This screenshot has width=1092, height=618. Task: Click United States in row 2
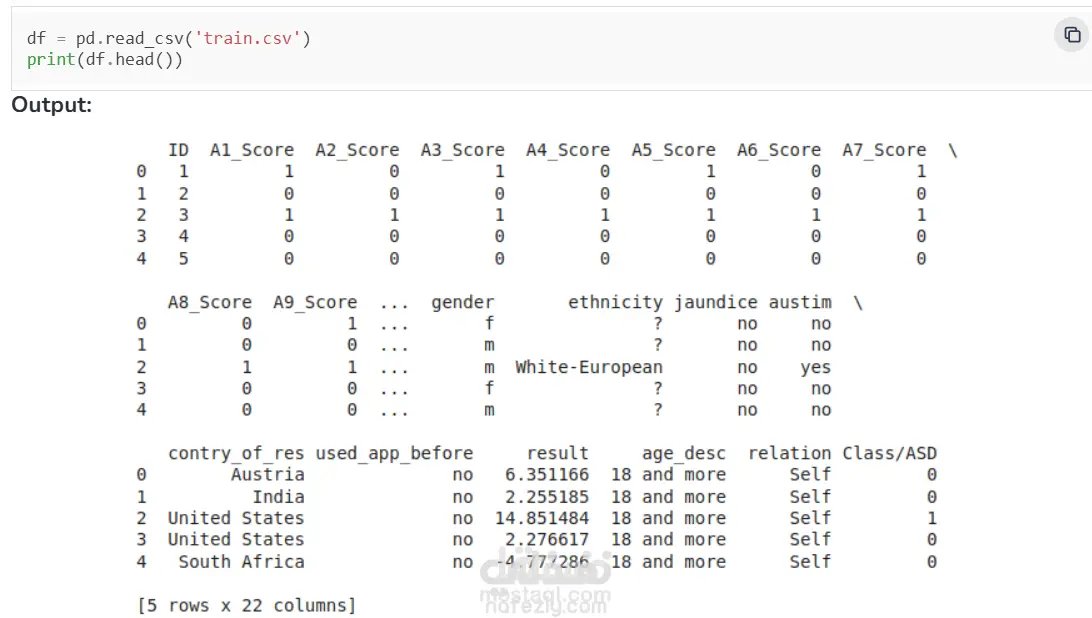click(236, 518)
